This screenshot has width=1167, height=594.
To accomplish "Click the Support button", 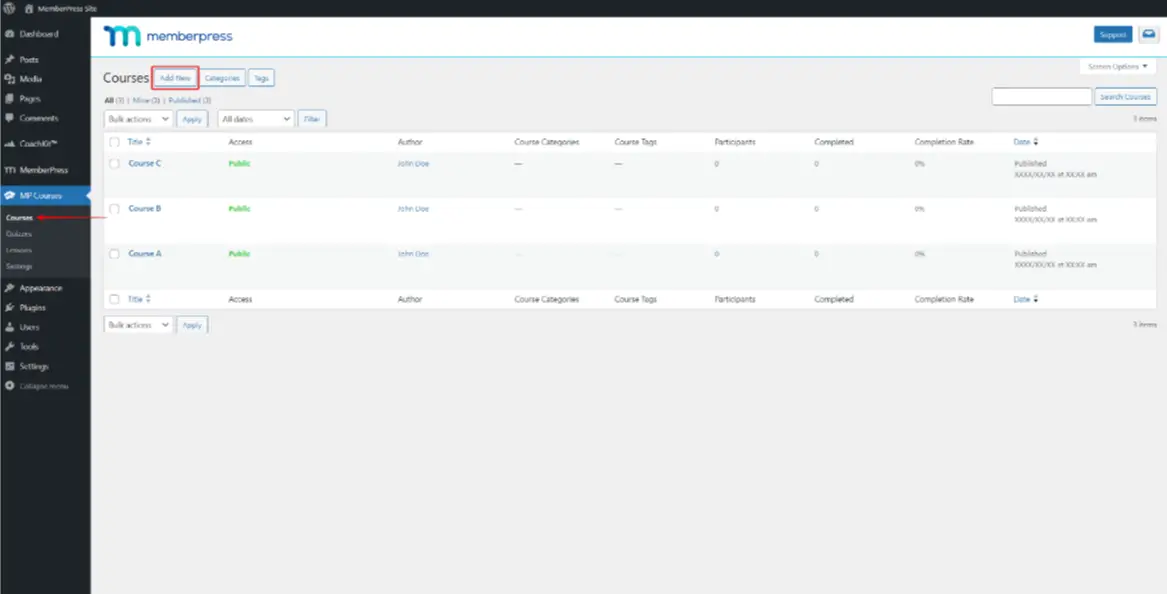I will [x=1113, y=34].
